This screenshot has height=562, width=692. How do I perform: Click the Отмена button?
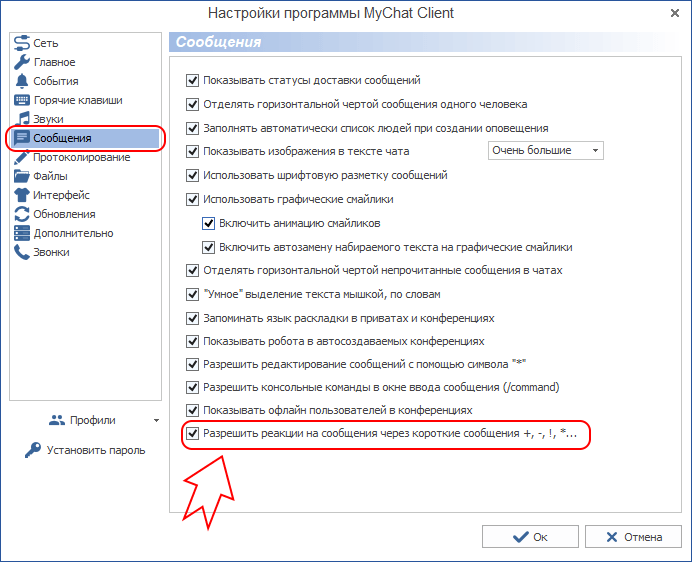(x=633, y=536)
